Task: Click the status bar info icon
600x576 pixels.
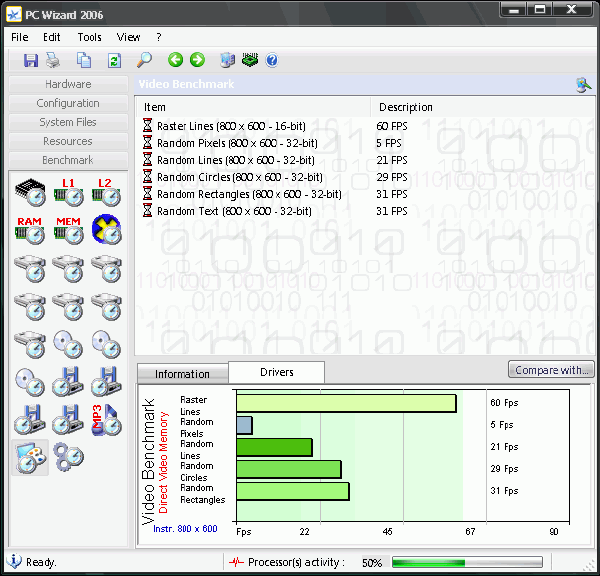Action: tap(14, 561)
